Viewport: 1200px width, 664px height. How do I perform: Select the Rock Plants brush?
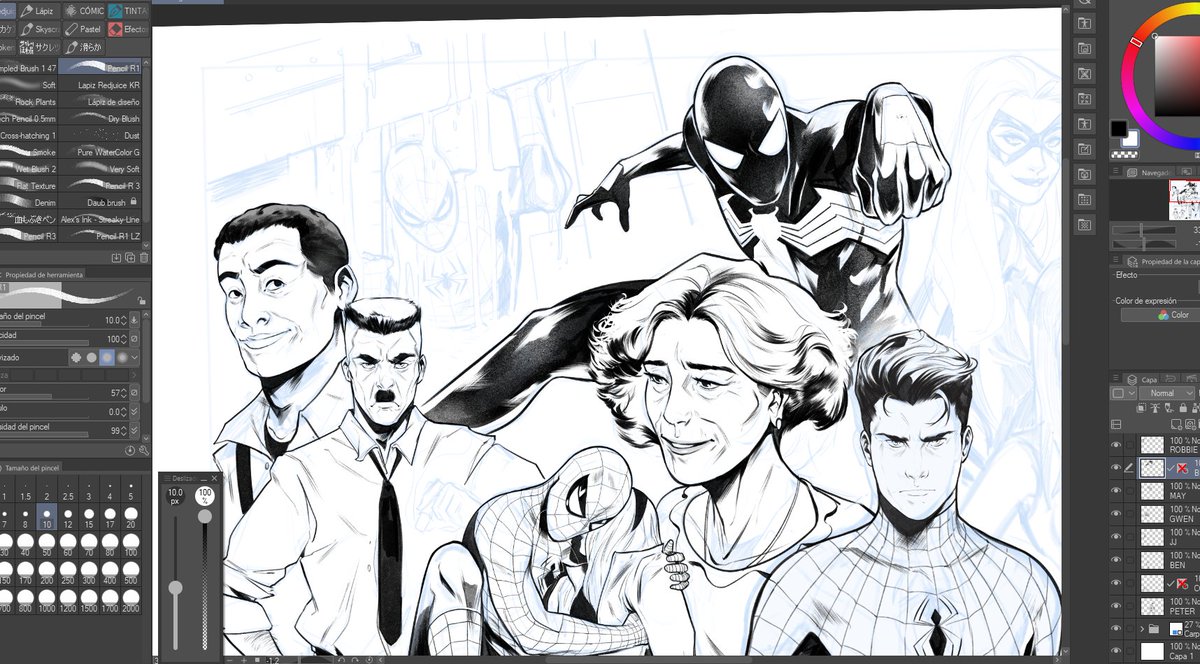(28, 102)
